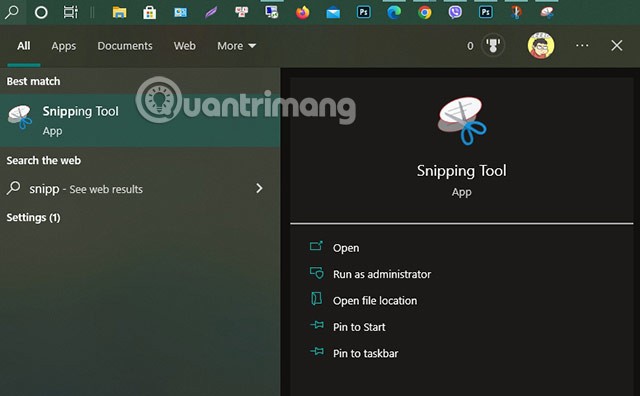Click Settings (1) category heading

tap(33, 218)
